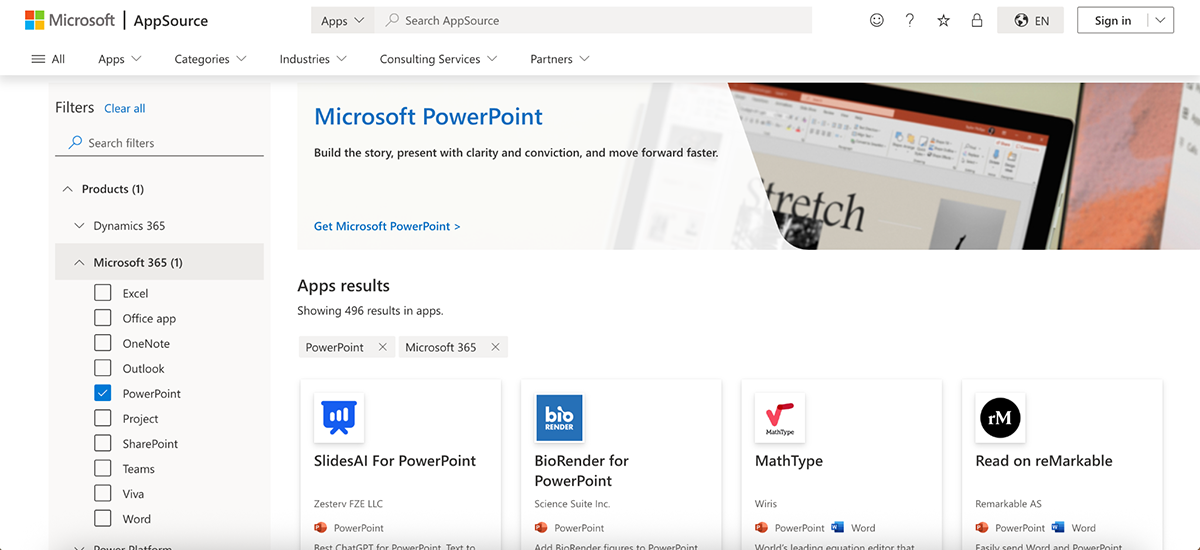
Task: Open the Consulting Services menu
Action: coord(438,59)
